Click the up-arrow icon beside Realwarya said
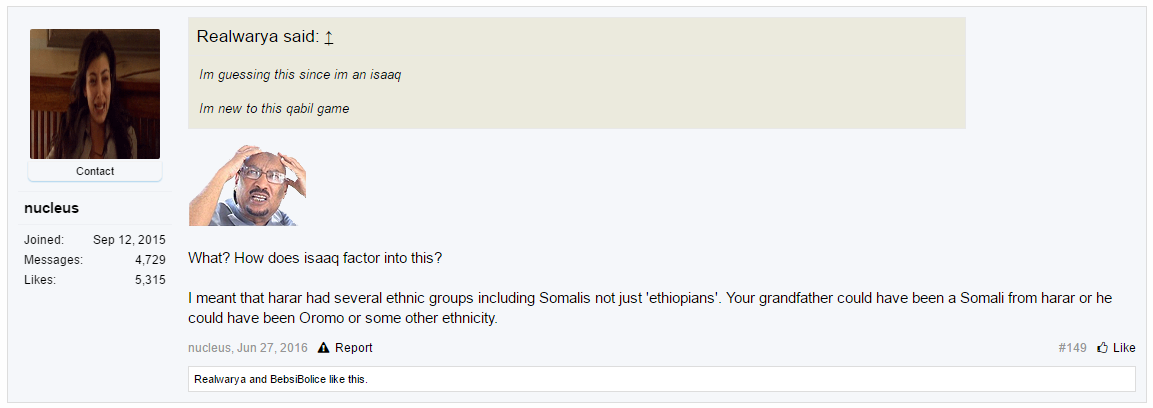Screen dimensions: 1153x408 [329, 37]
